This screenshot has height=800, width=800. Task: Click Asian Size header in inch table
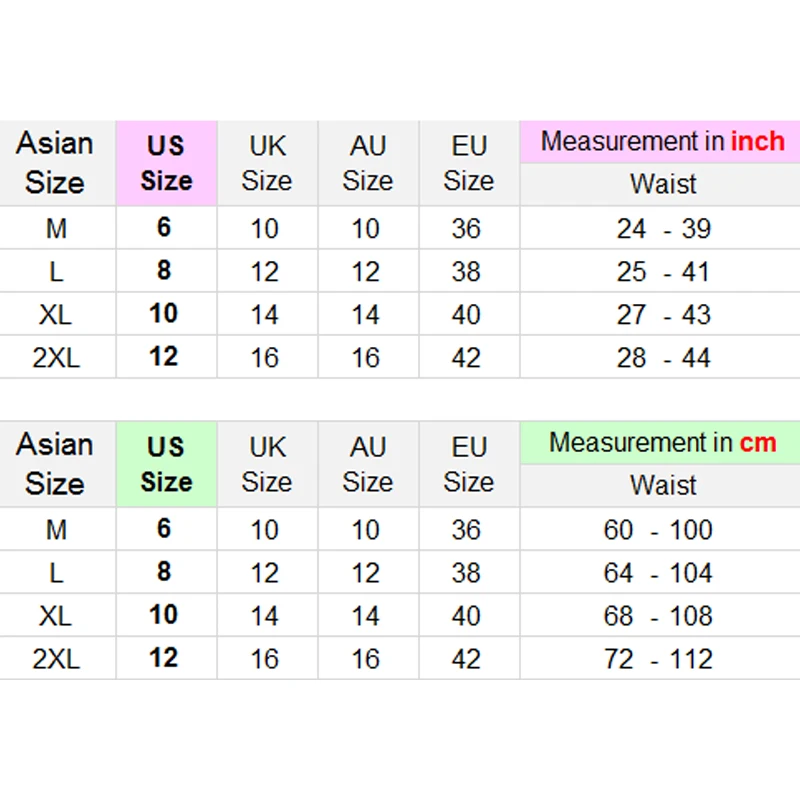[55, 163]
